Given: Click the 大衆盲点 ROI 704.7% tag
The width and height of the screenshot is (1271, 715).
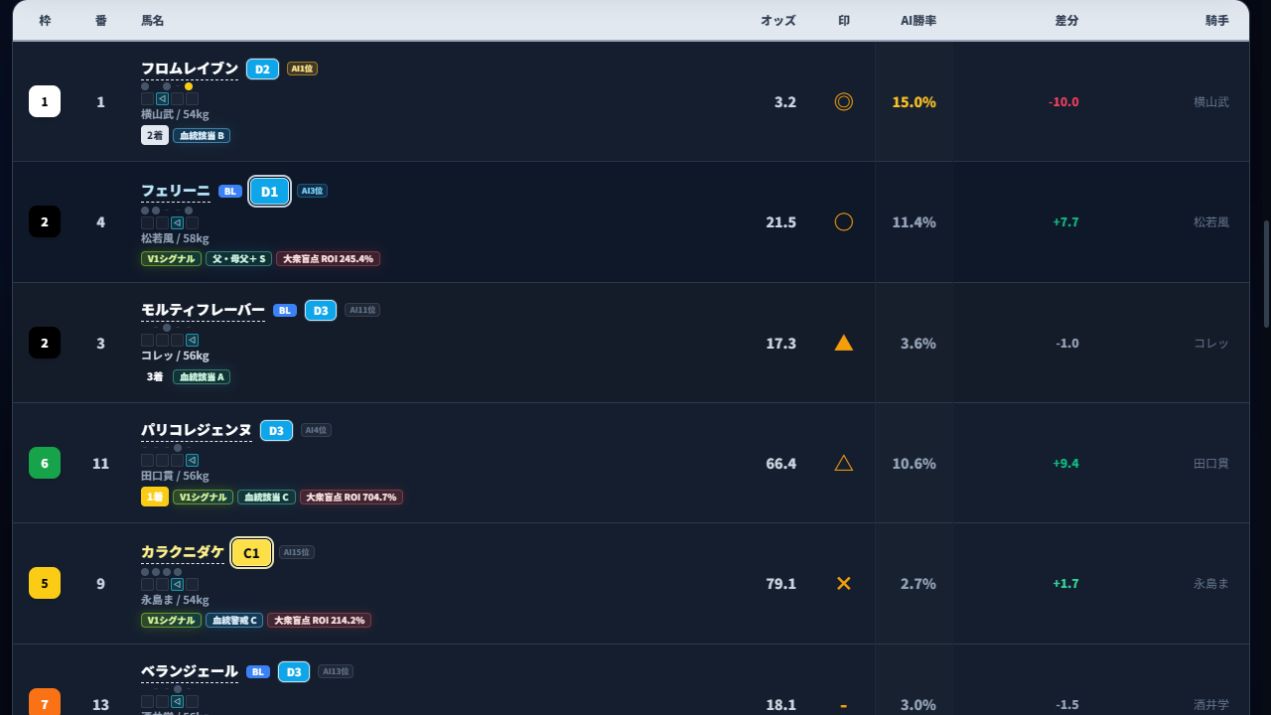Looking at the screenshot, I should (351, 497).
